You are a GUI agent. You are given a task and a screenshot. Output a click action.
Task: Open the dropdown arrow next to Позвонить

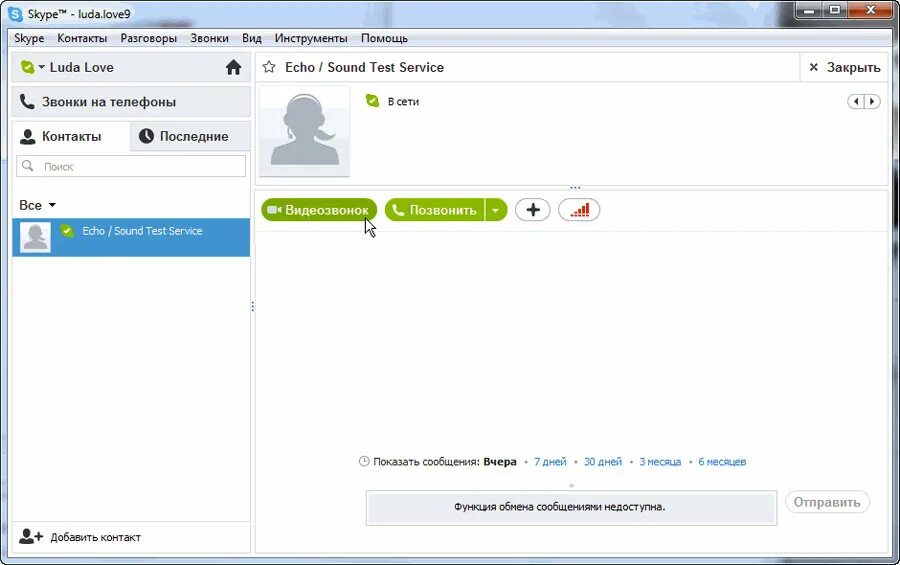[x=496, y=210]
